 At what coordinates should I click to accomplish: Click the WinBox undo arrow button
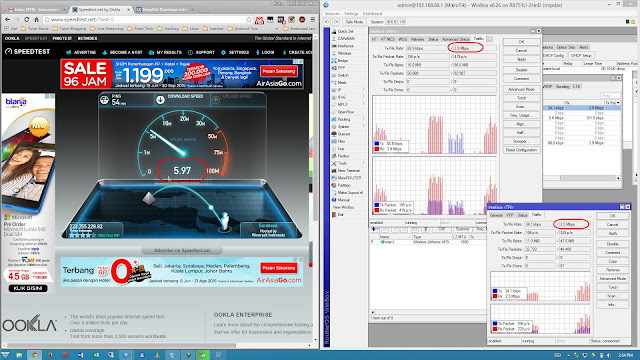pyautogui.click(x=327, y=22)
